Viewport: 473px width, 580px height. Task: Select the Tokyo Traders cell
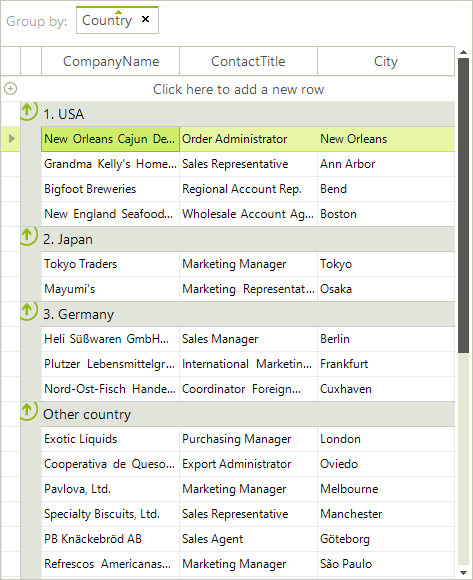[110, 264]
